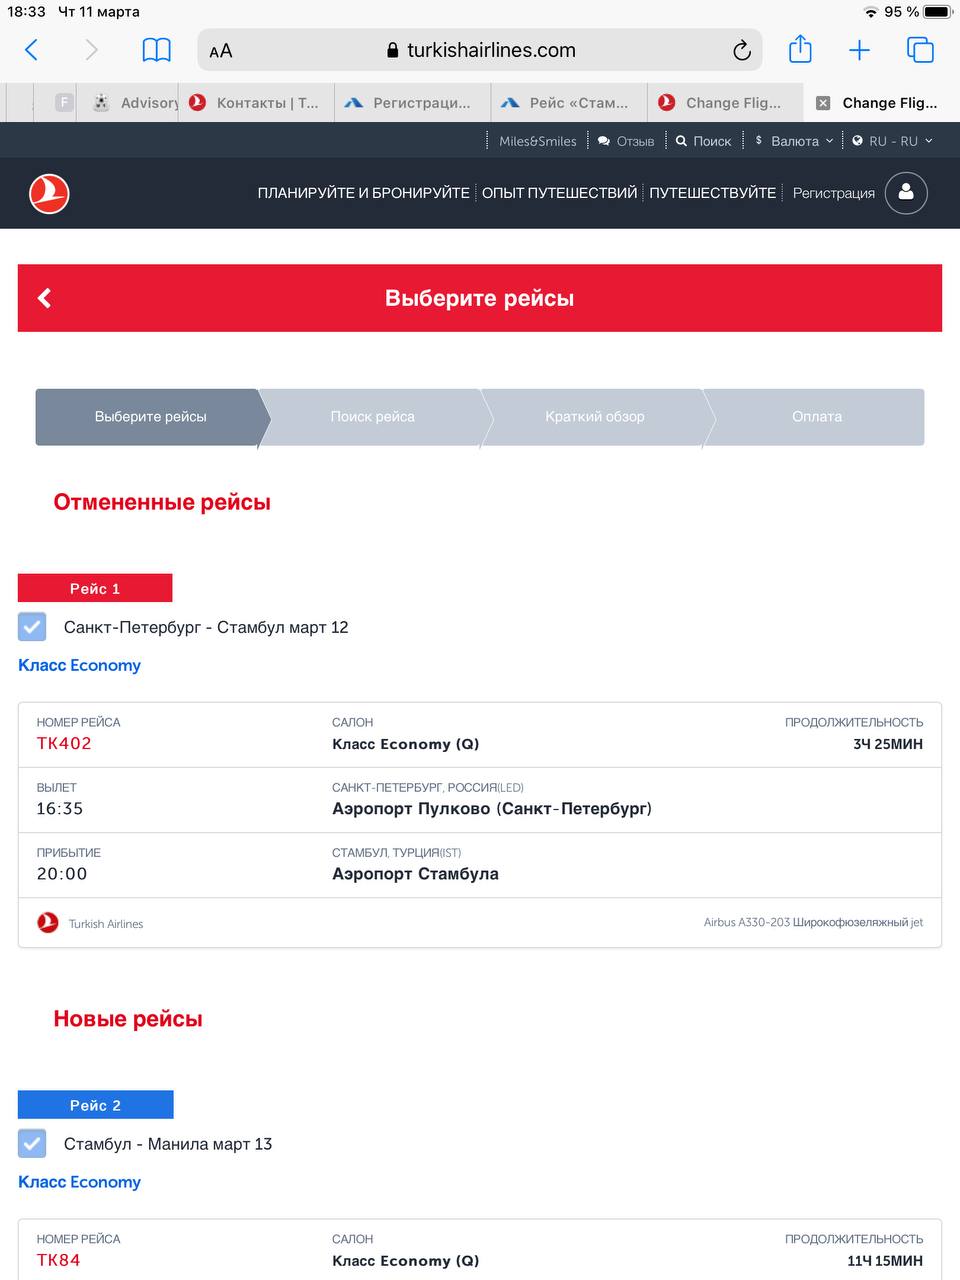Click the Поиск search icon
The image size is (960, 1280).
pyautogui.click(x=681, y=141)
